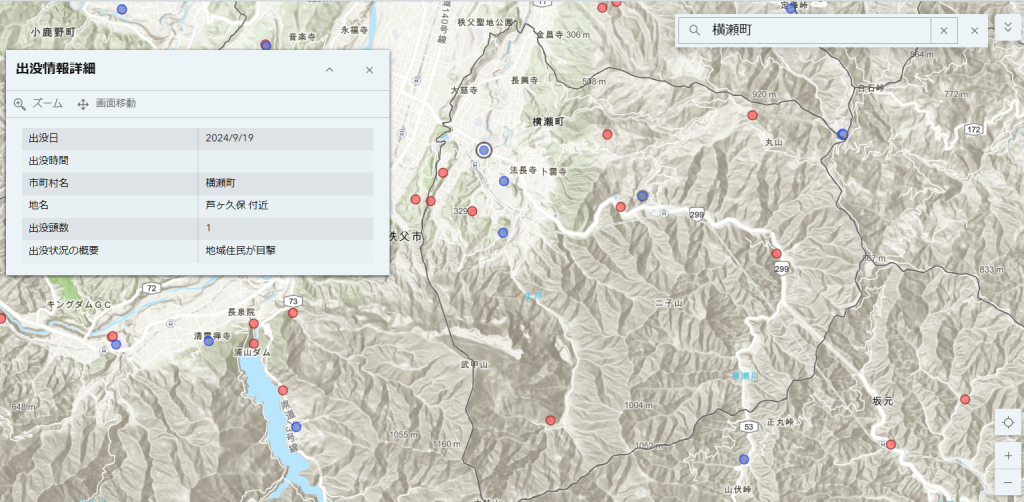Close the search widget
The width and height of the screenshot is (1024, 502).
pos(974,31)
